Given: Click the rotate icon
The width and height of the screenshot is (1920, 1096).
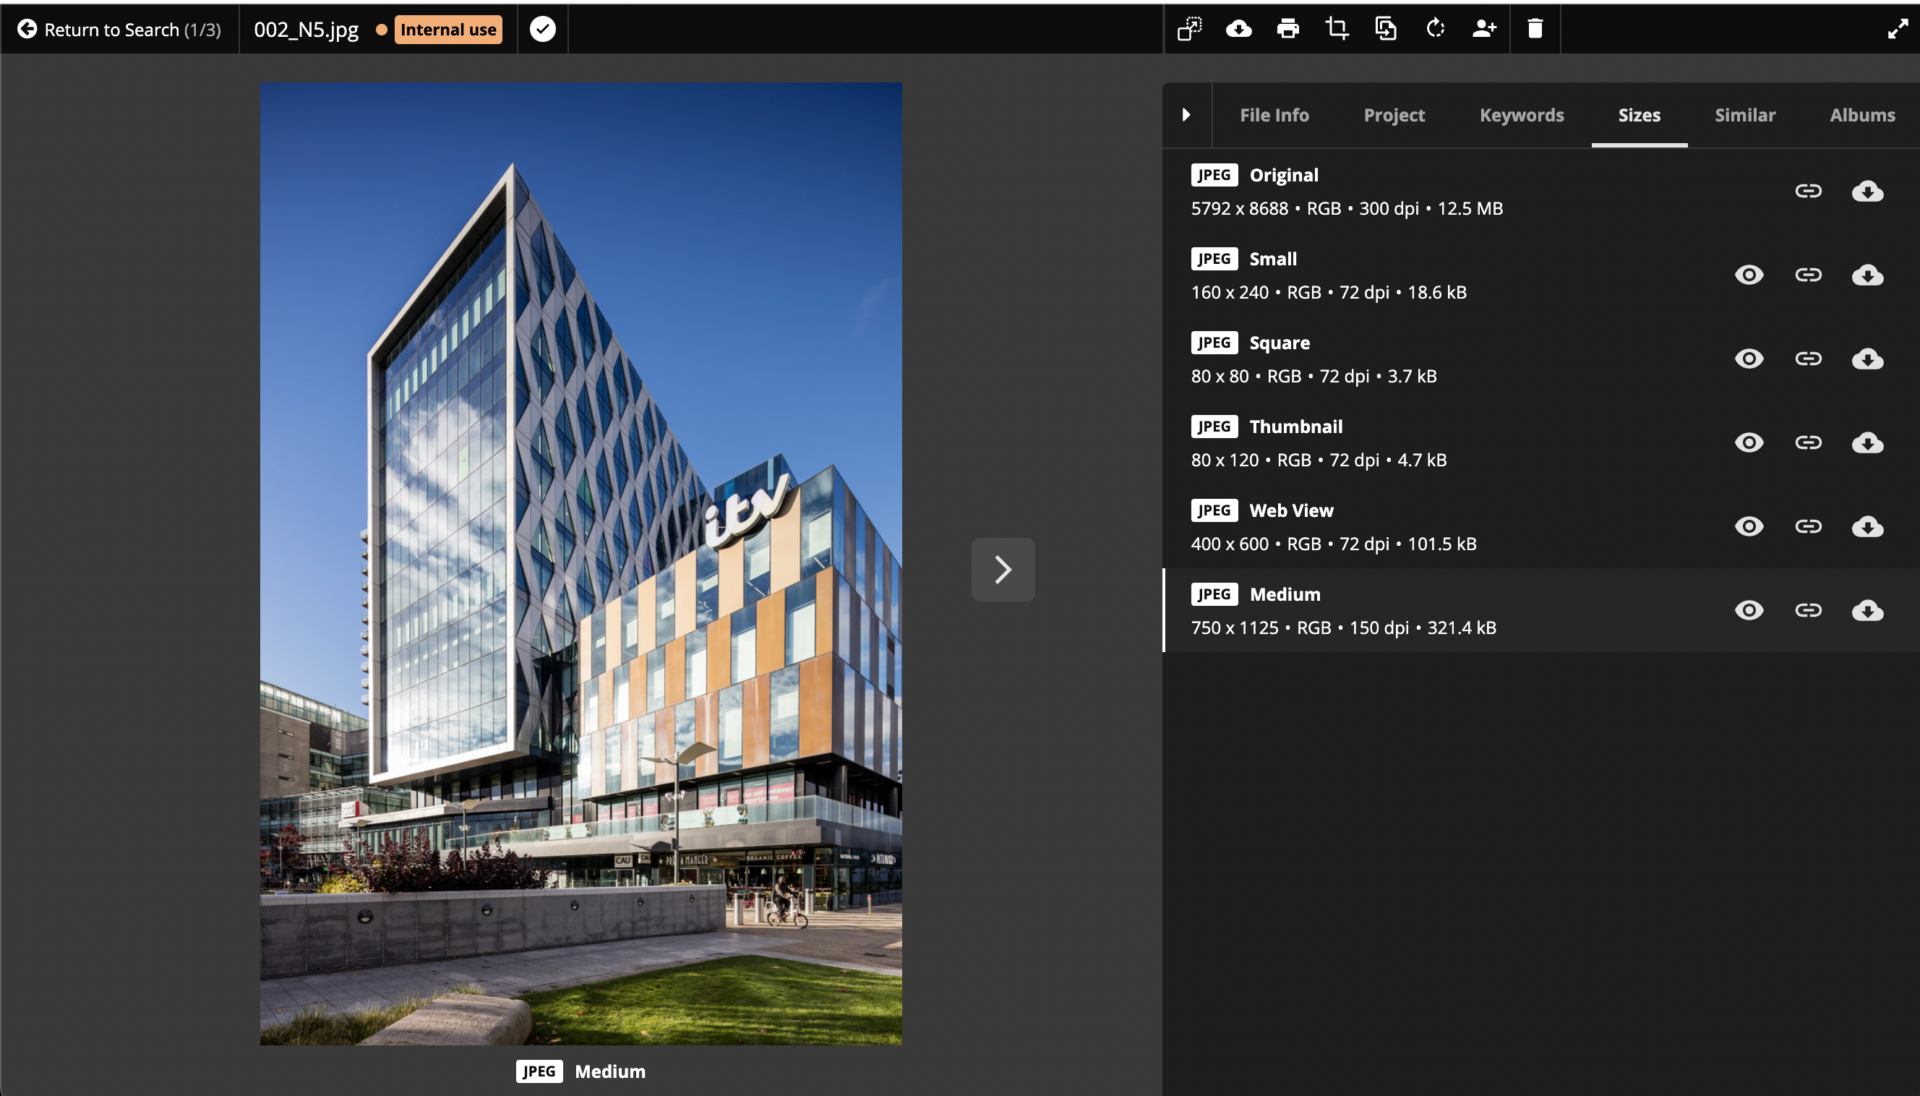Looking at the screenshot, I should point(1436,29).
